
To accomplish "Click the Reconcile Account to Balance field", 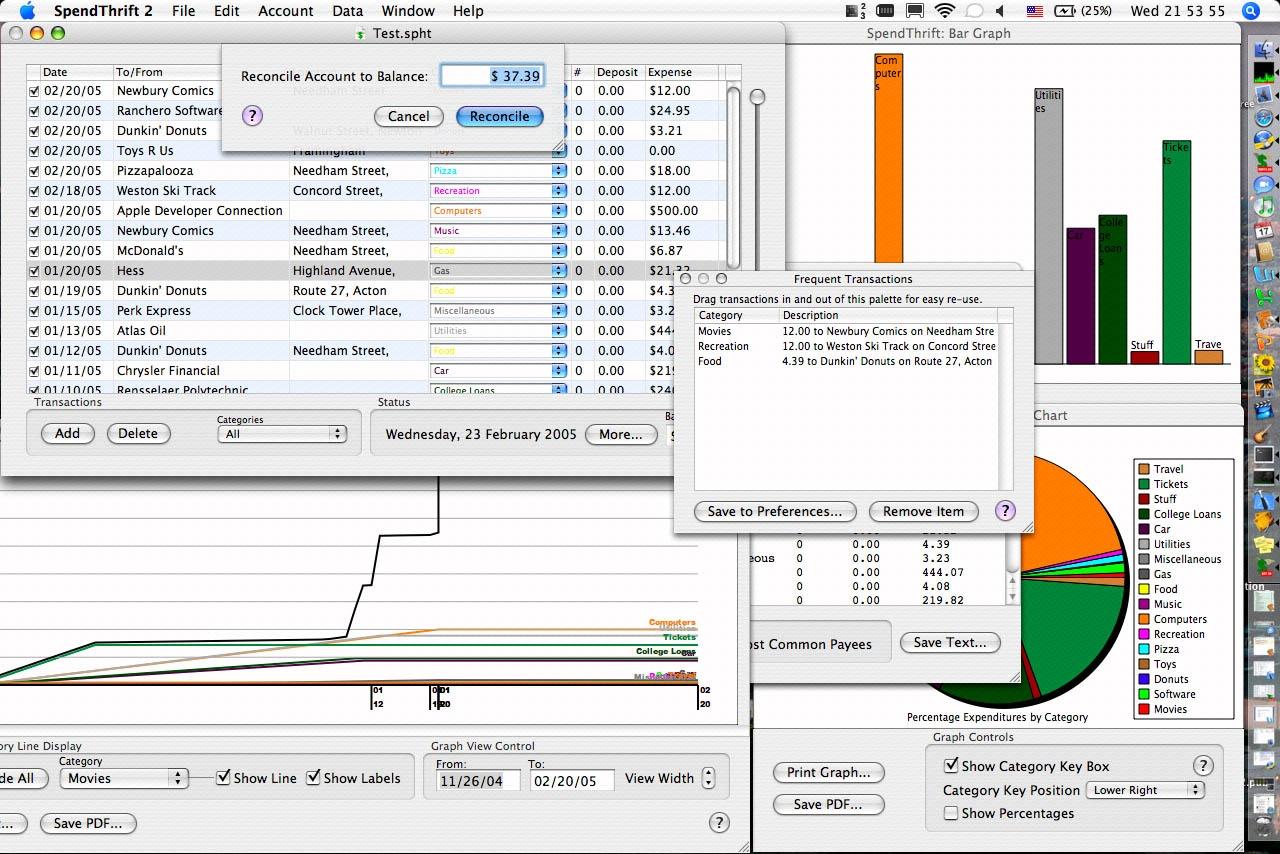I will click(492, 75).
